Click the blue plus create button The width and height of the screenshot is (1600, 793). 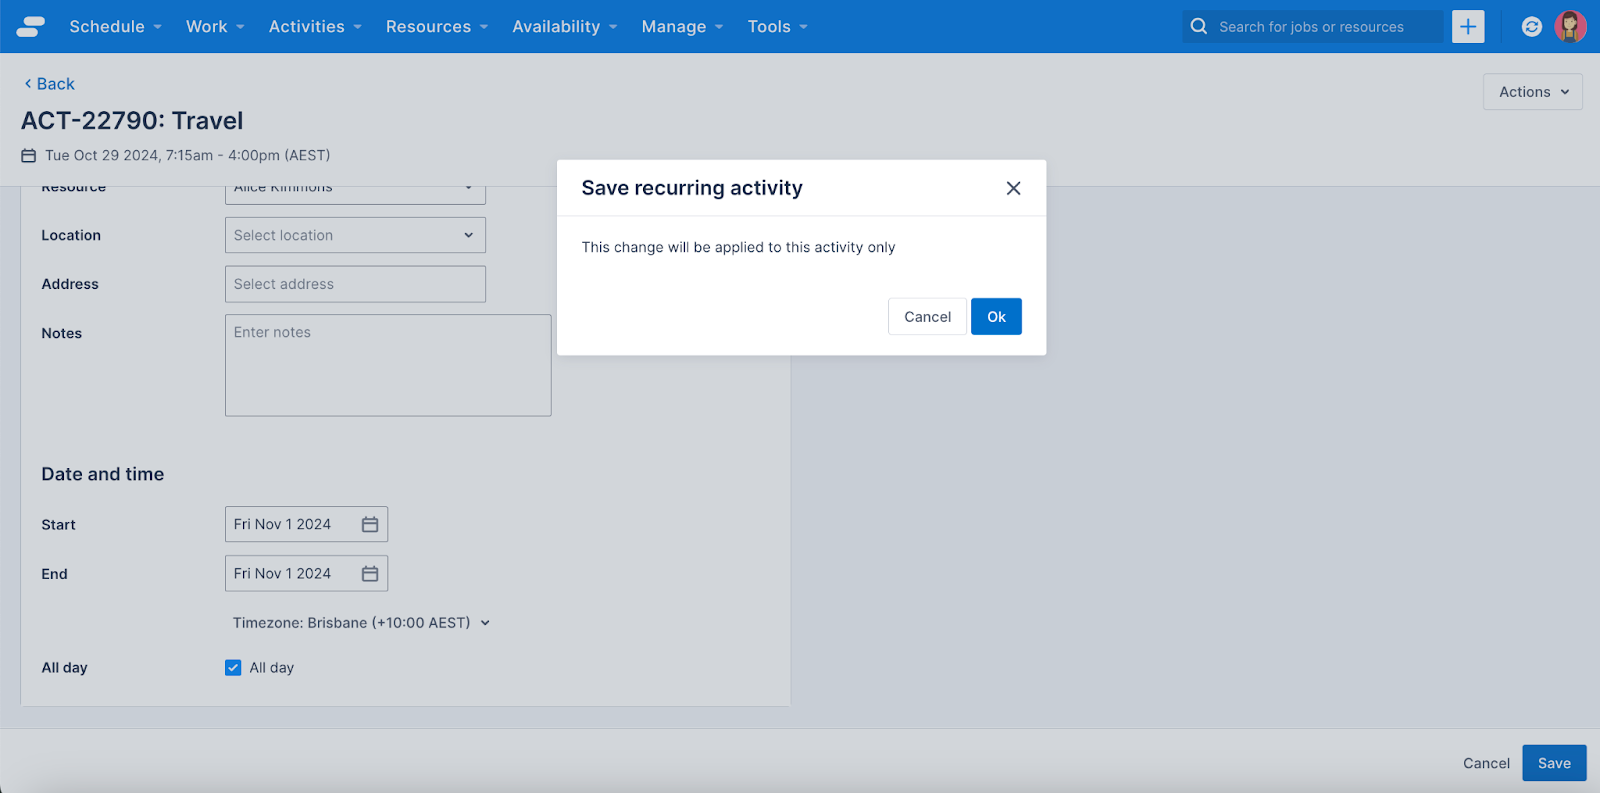[x=1467, y=27]
